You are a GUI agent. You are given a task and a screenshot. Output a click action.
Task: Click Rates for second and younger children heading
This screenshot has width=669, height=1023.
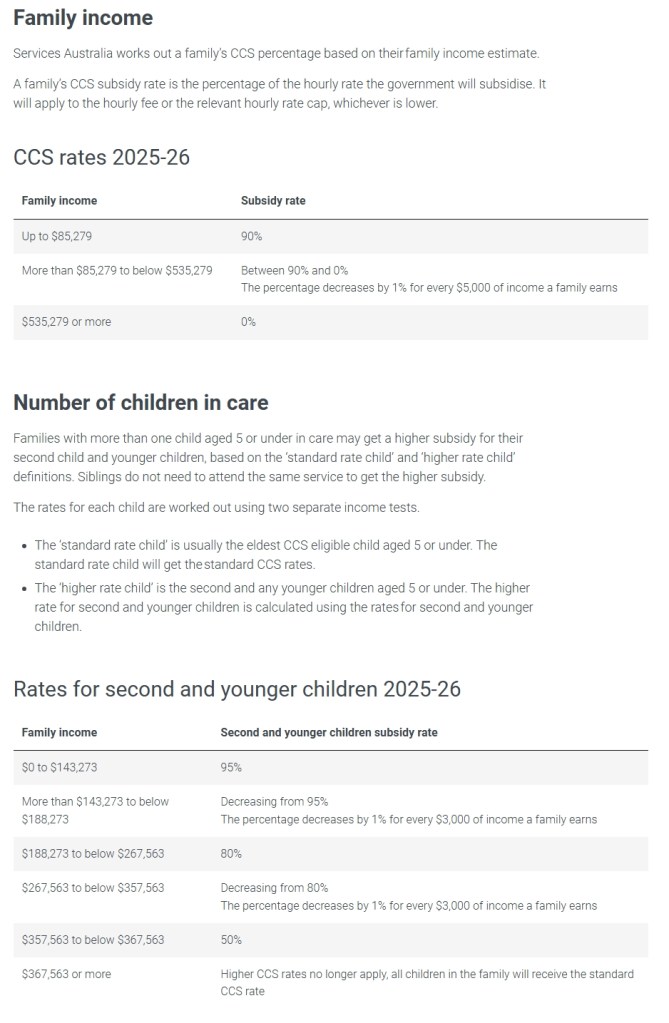[237, 689]
